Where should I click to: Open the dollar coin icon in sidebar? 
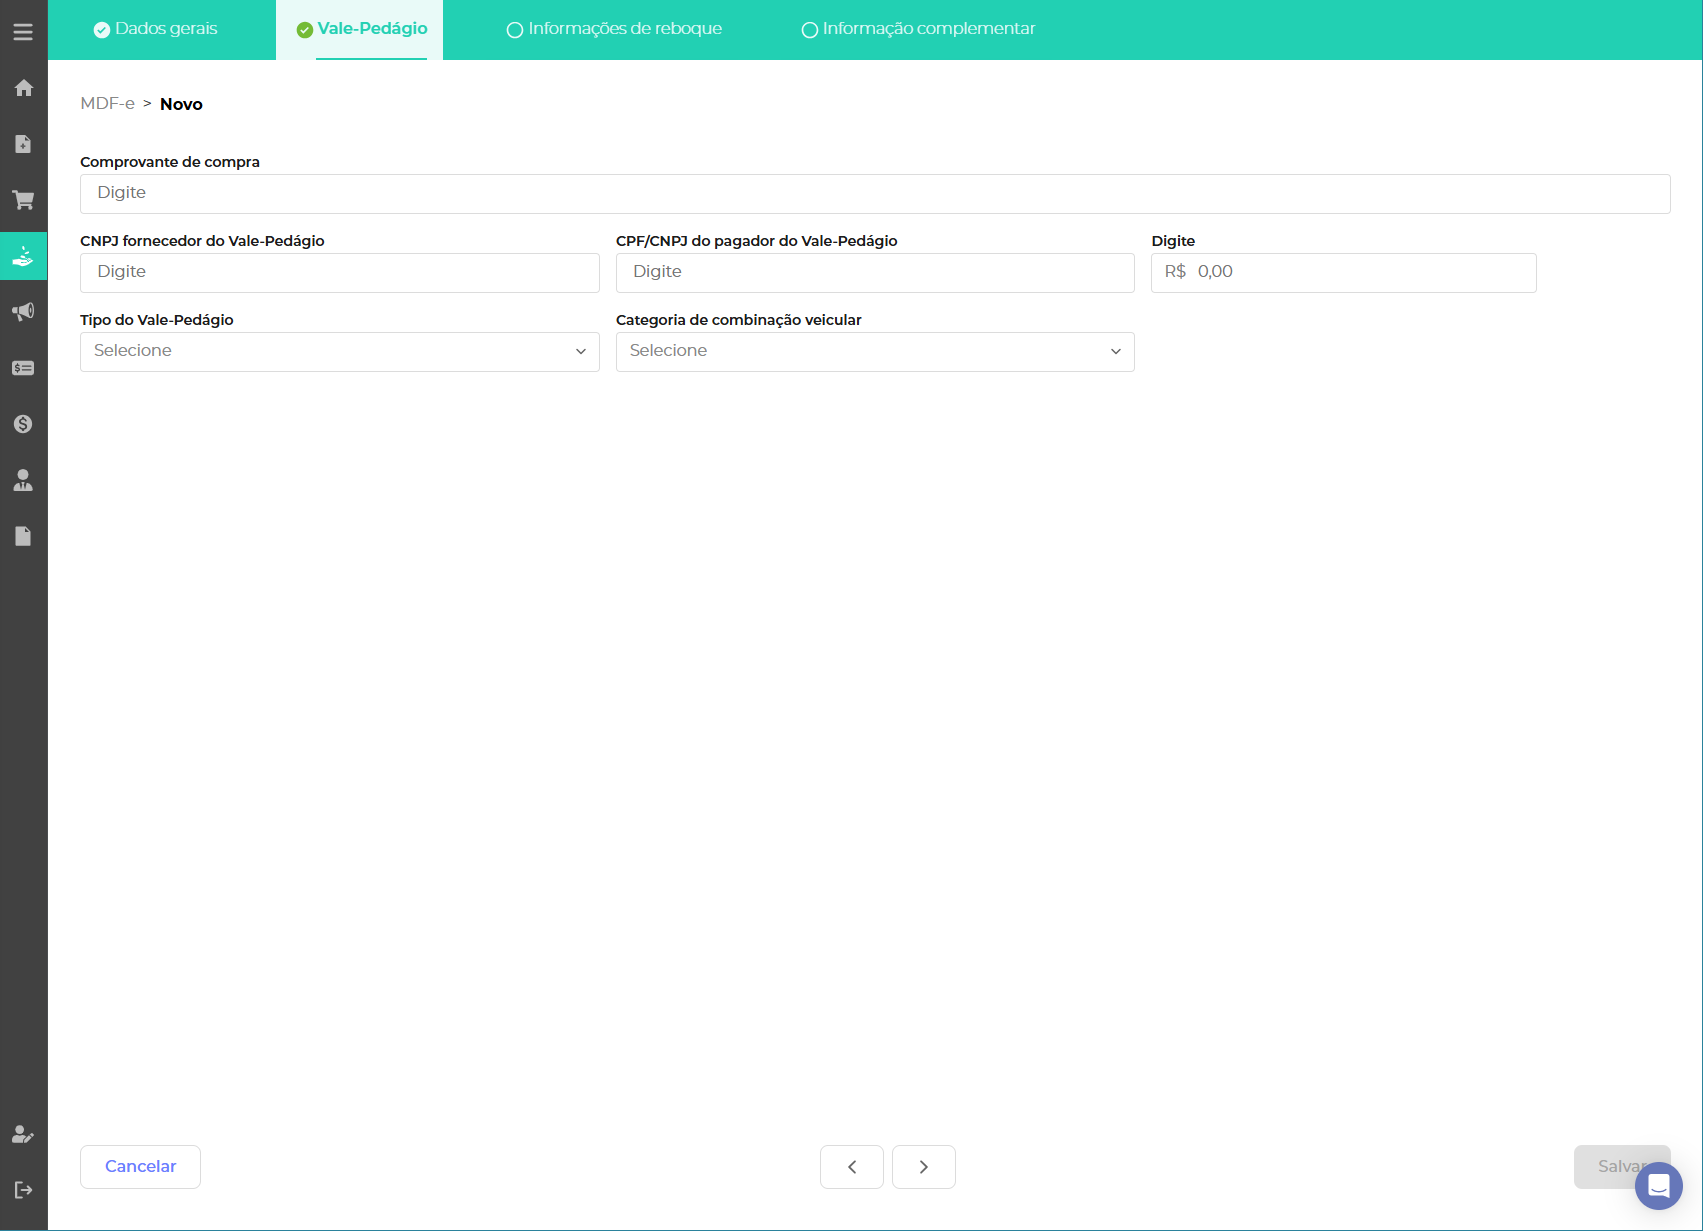coord(23,424)
